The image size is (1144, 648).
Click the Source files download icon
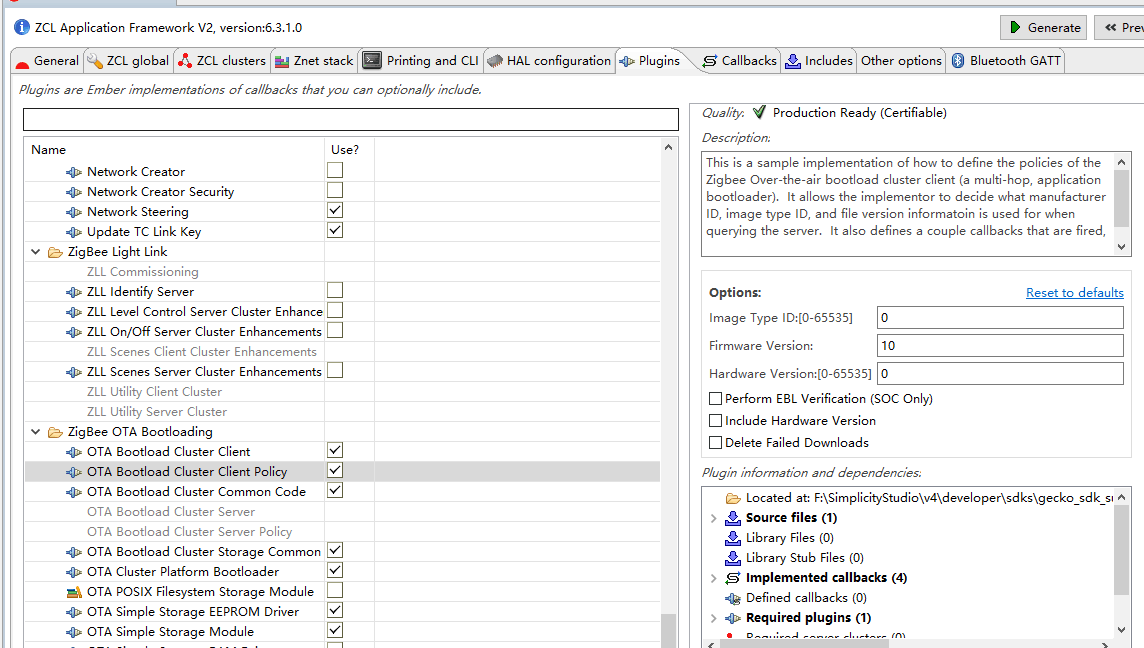click(733, 518)
